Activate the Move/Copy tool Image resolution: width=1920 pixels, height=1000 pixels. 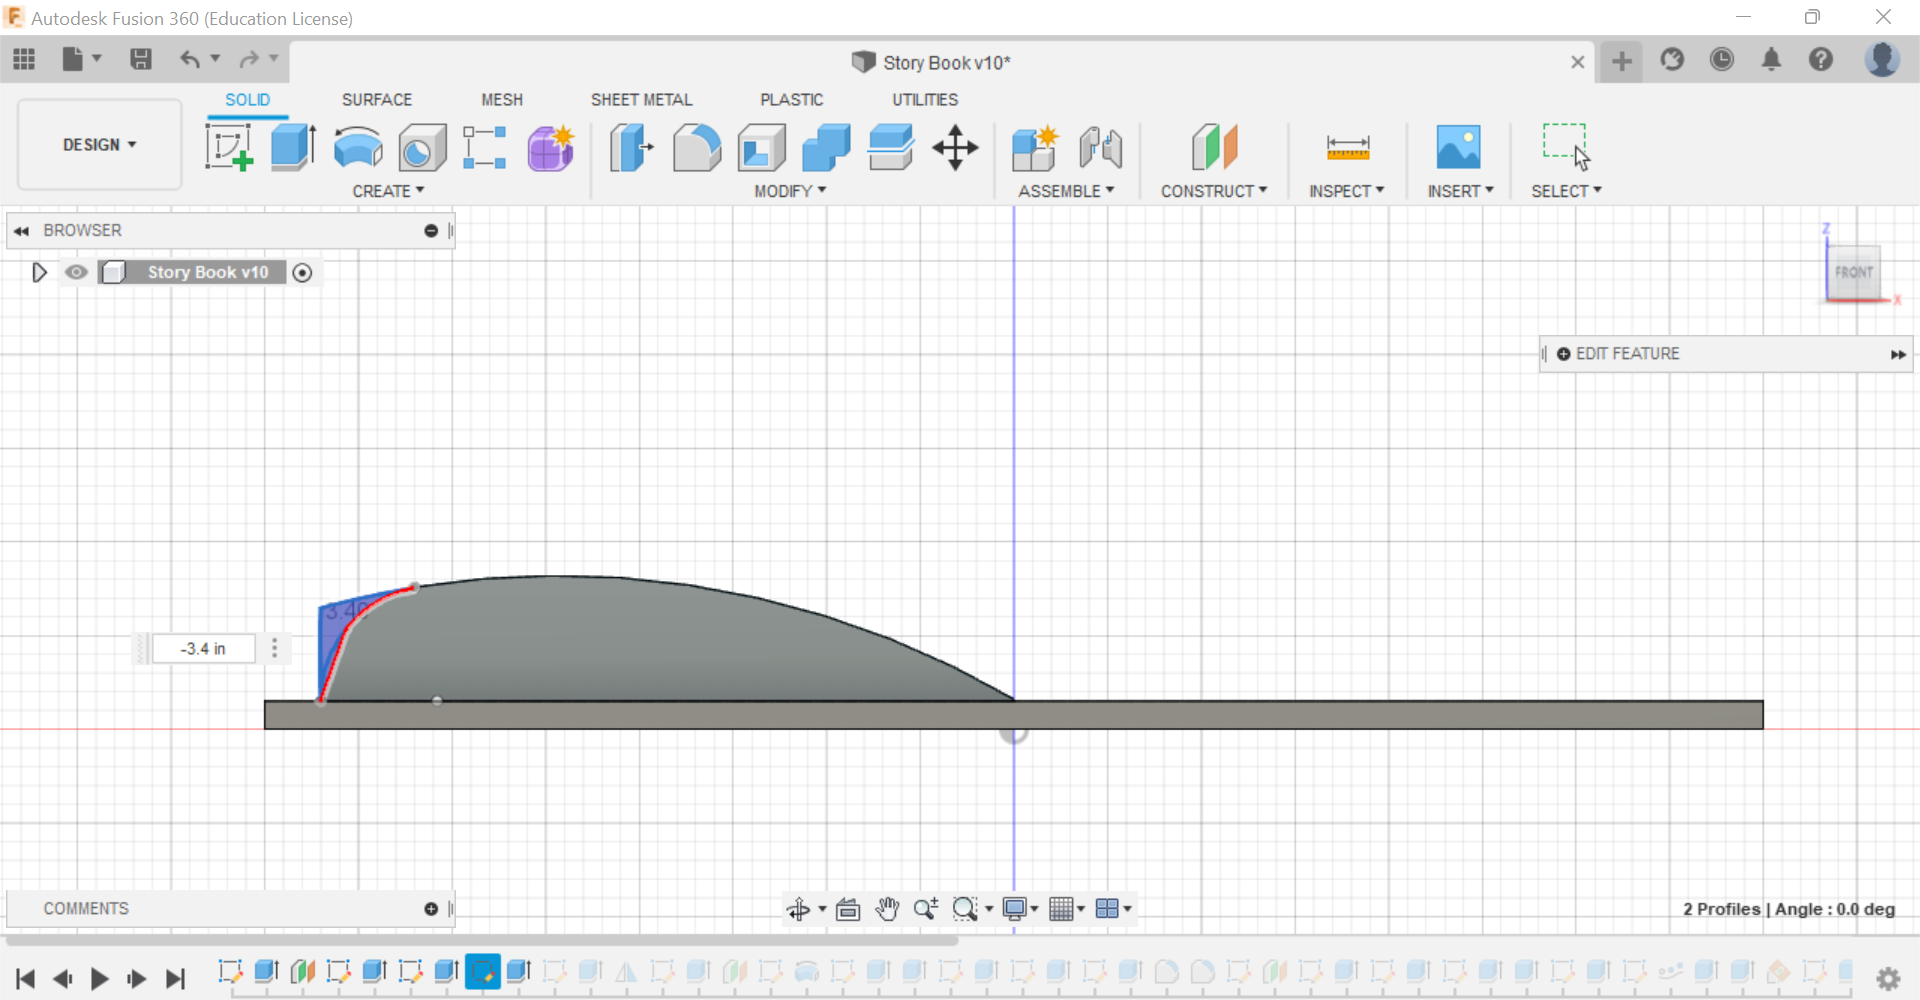[x=956, y=148]
